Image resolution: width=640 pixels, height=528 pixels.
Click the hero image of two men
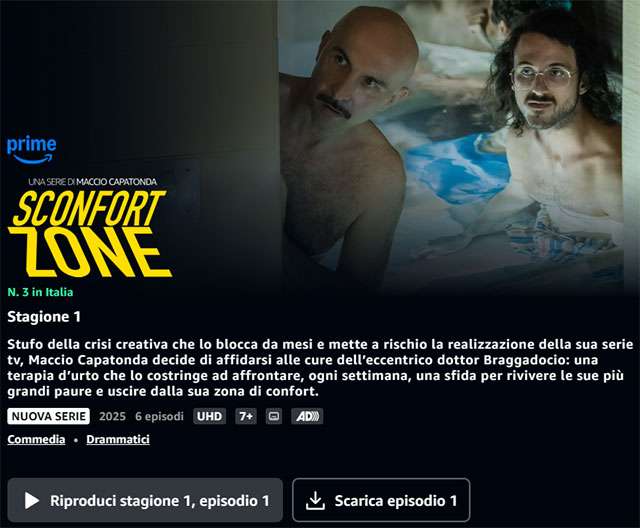pyautogui.click(x=451, y=147)
